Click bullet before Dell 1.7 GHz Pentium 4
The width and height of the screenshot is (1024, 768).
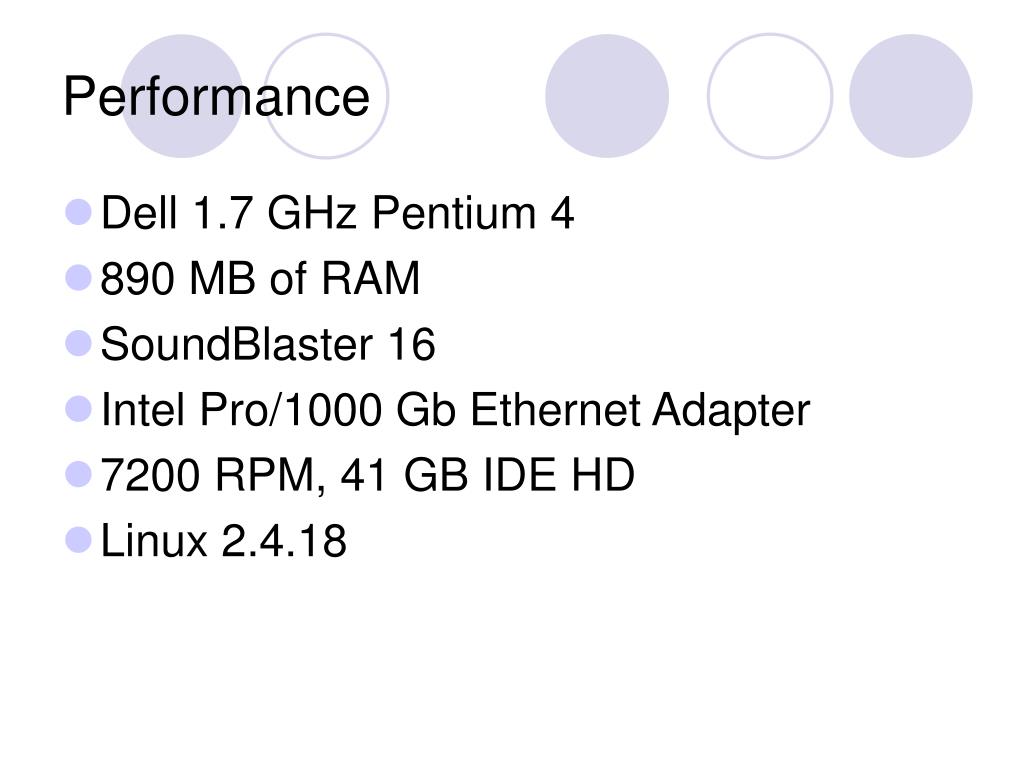click(78, 212)
